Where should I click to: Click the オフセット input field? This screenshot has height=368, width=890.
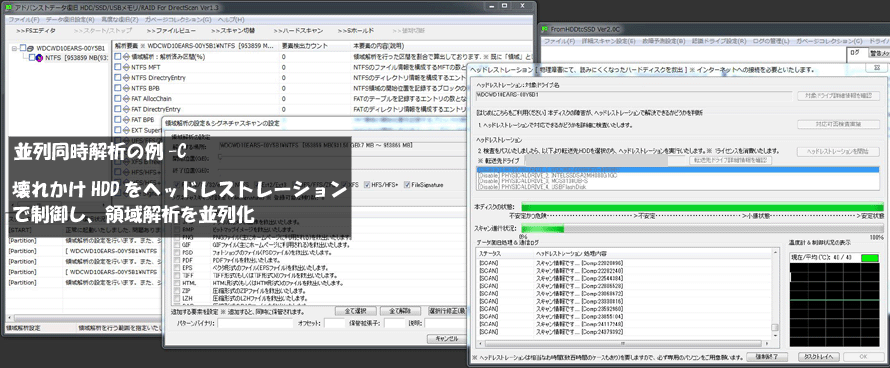tap(334, 323)
